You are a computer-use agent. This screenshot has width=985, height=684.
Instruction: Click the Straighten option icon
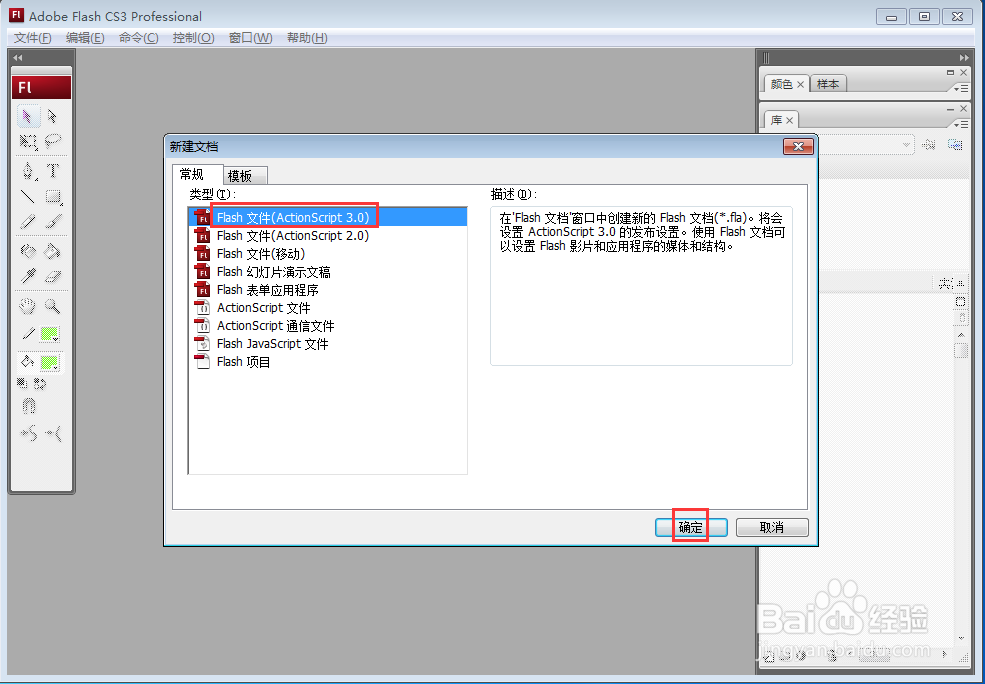(x=53, y=433)
